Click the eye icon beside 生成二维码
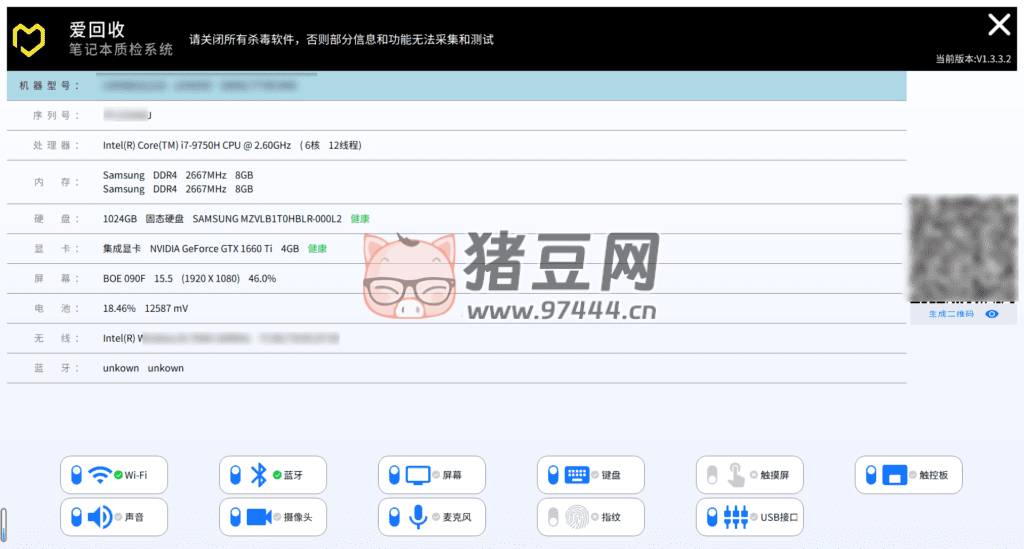The height and width of the screenshot is (549, 1024). pyautogui.click(x=992, y=314)
